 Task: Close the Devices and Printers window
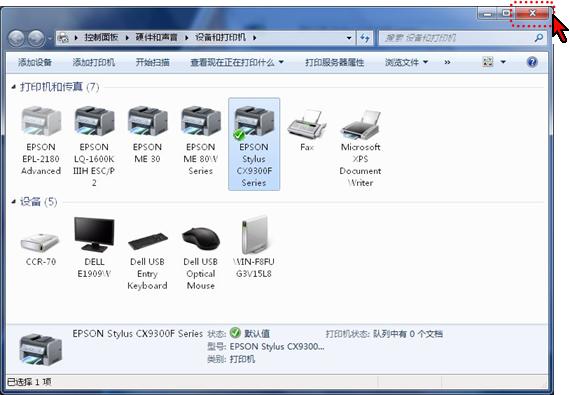(532, 13)
